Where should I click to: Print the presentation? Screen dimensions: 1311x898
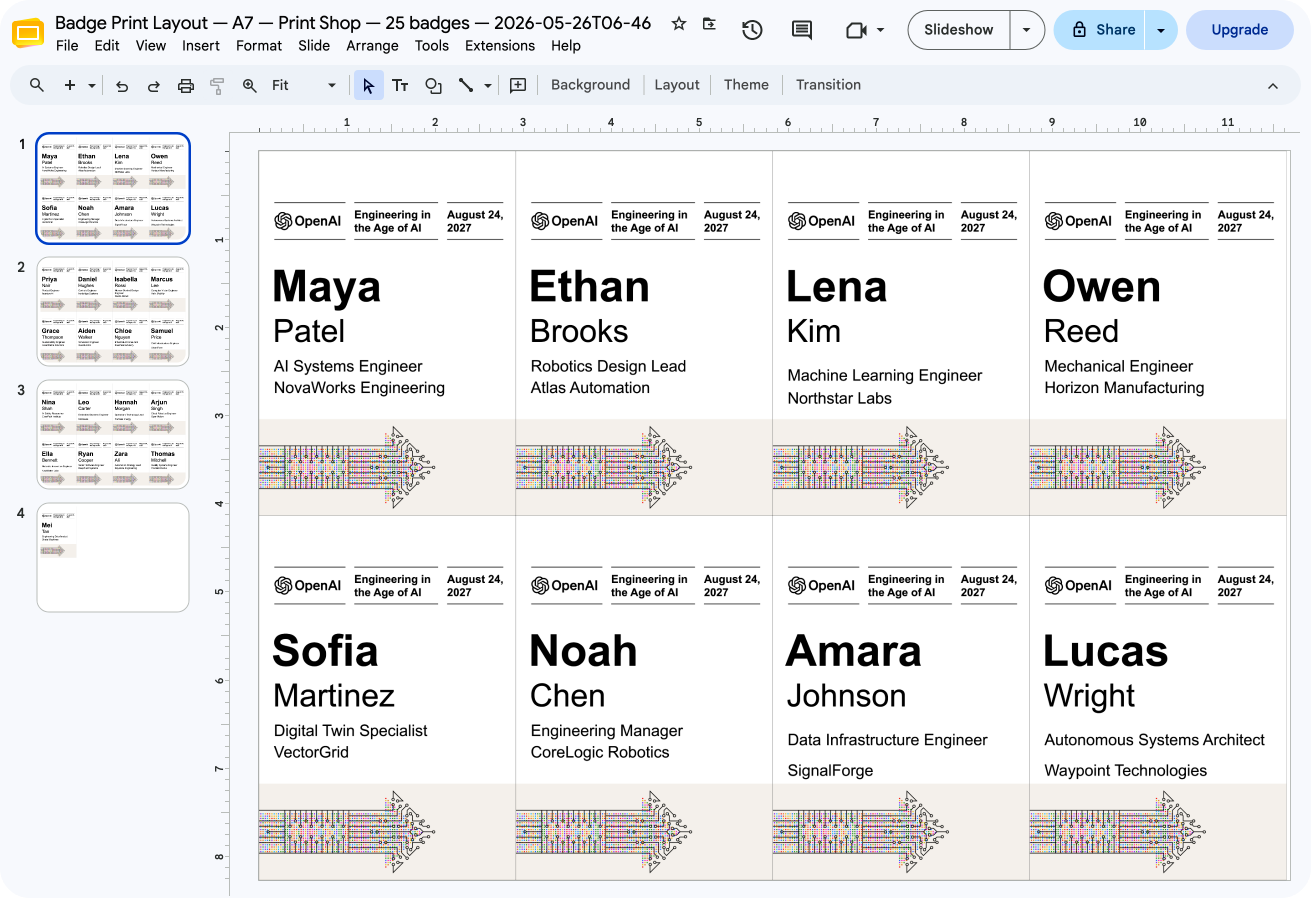(186, 85)
